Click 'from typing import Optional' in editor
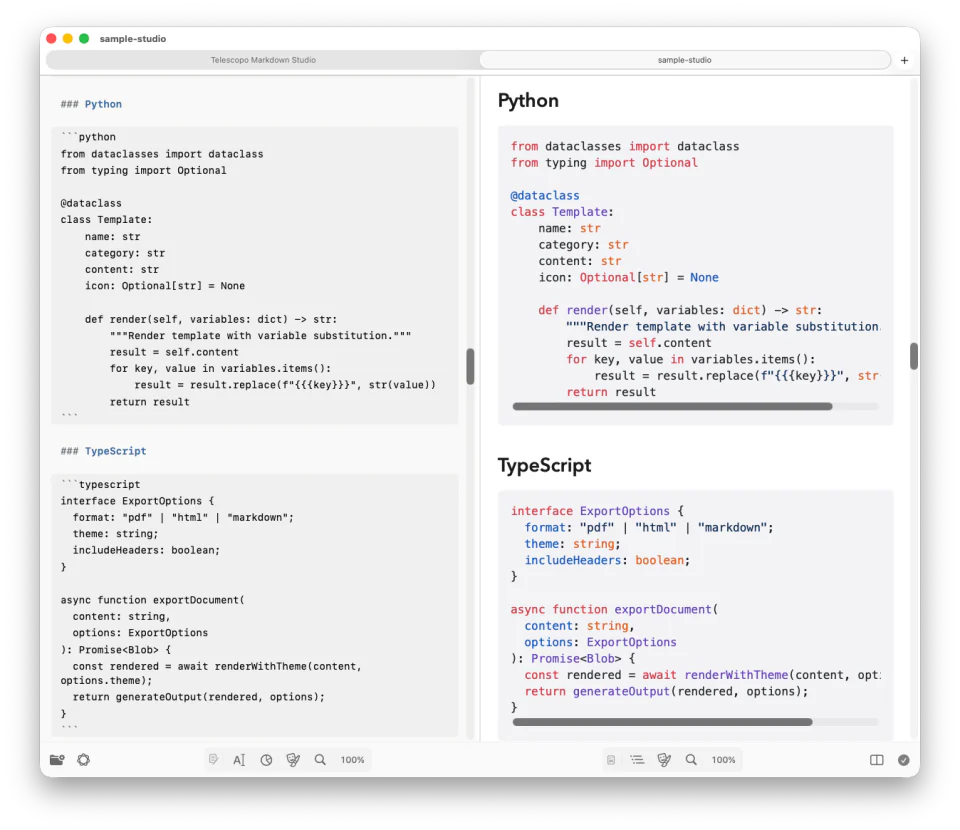 click(143, 170)
